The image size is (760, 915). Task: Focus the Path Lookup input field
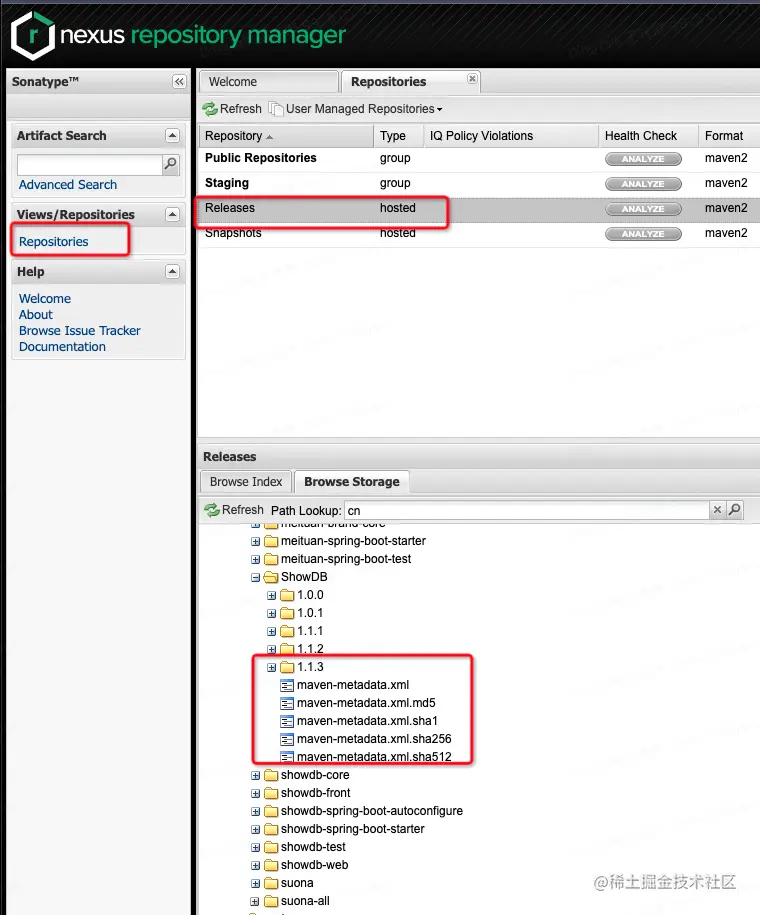point(527,511)
